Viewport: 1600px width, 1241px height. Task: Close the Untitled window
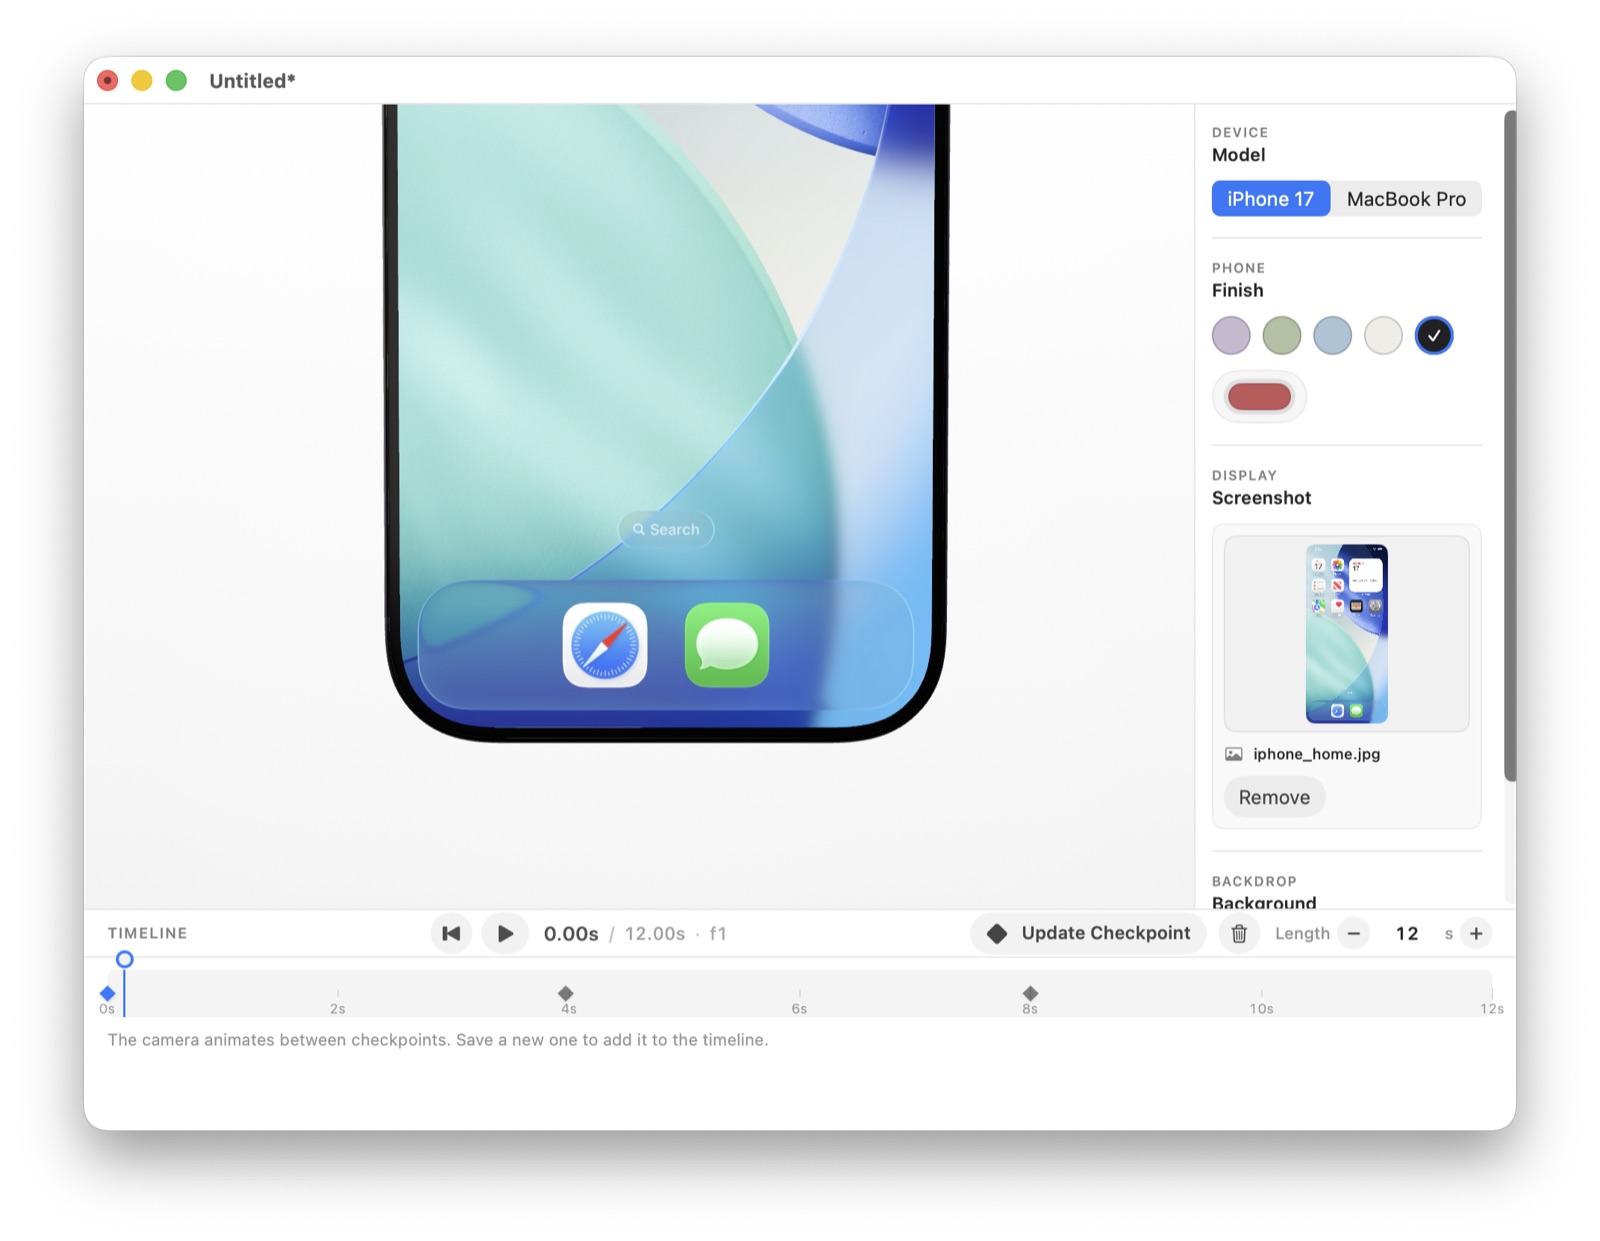(108, 81)
